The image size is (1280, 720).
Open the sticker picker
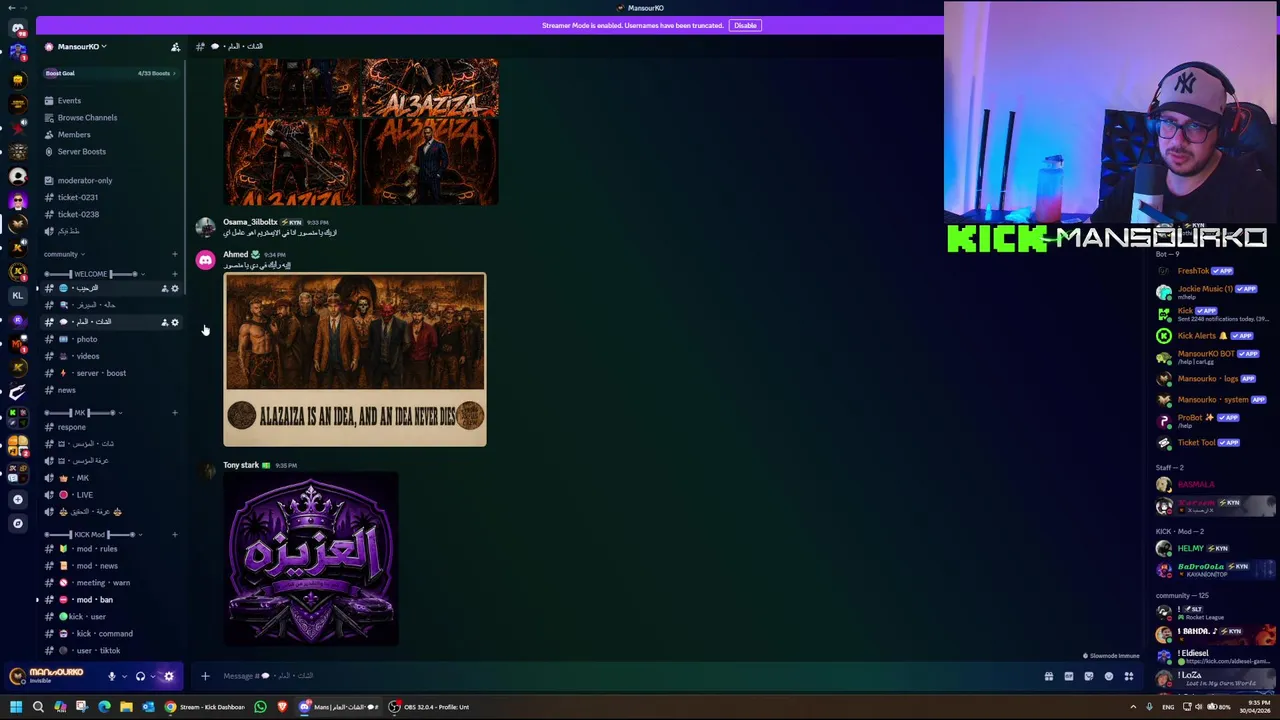click(1088, 676)
